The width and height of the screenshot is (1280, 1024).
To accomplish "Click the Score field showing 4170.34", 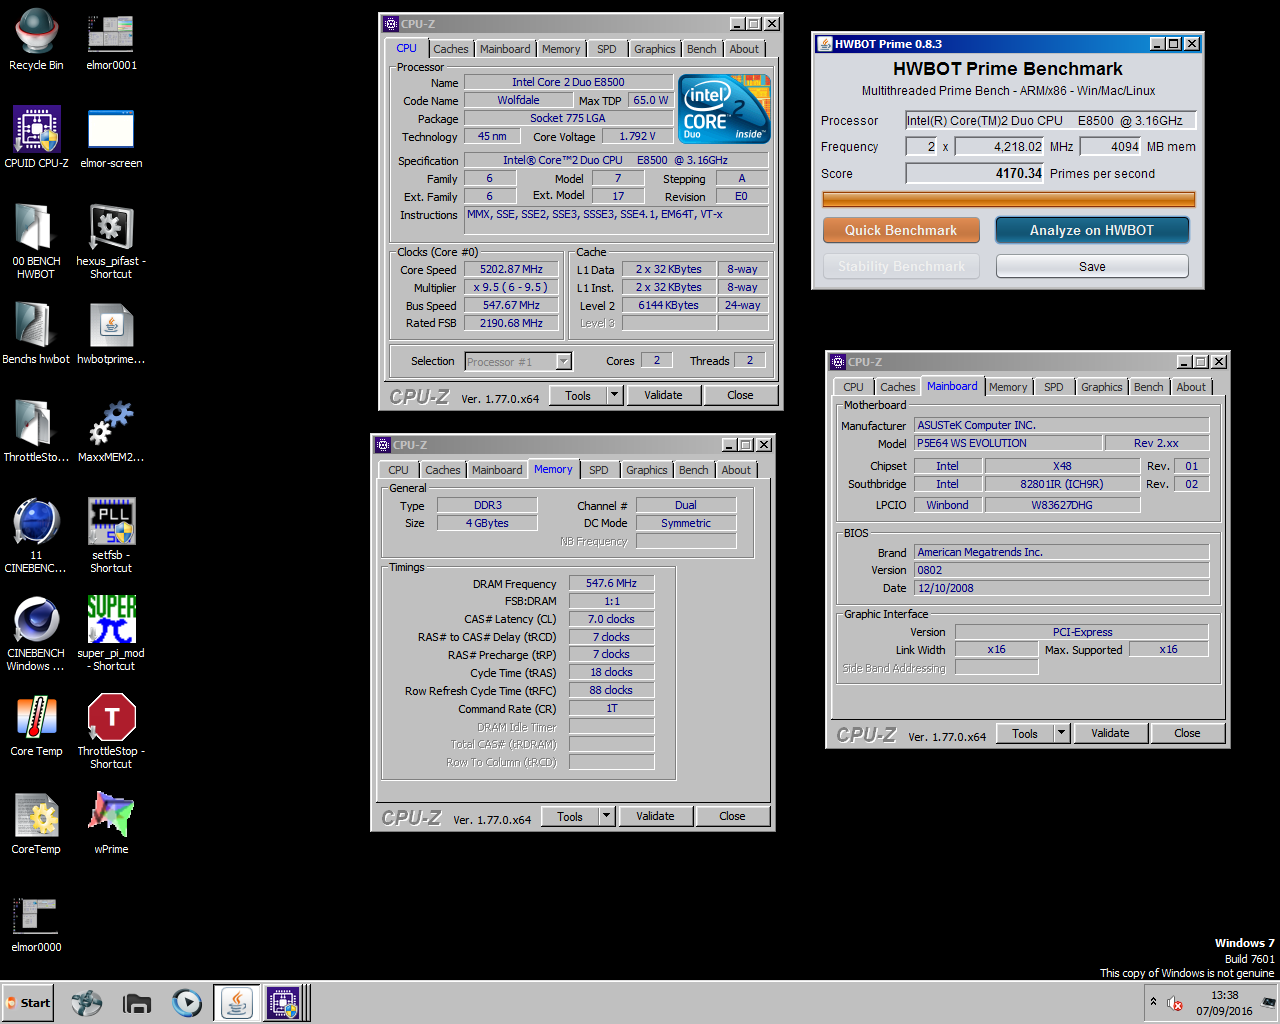I will [974, 173].
